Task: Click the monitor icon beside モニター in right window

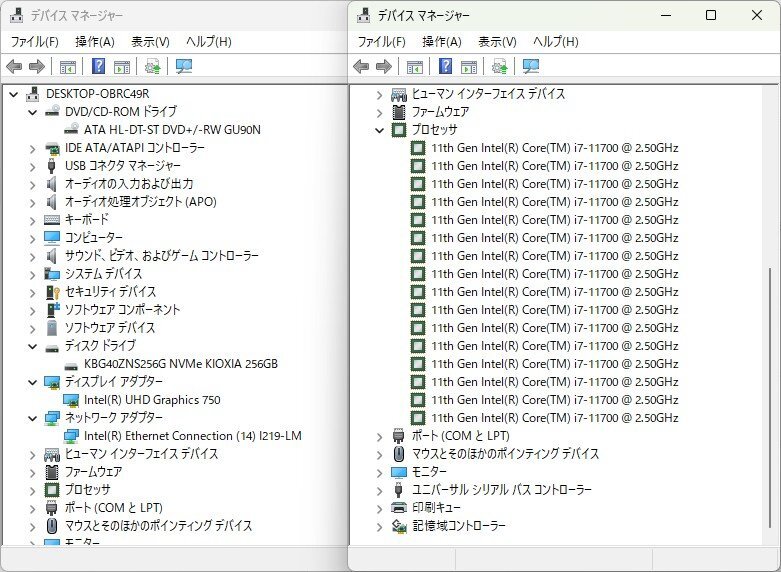Action: coord(399,472)
